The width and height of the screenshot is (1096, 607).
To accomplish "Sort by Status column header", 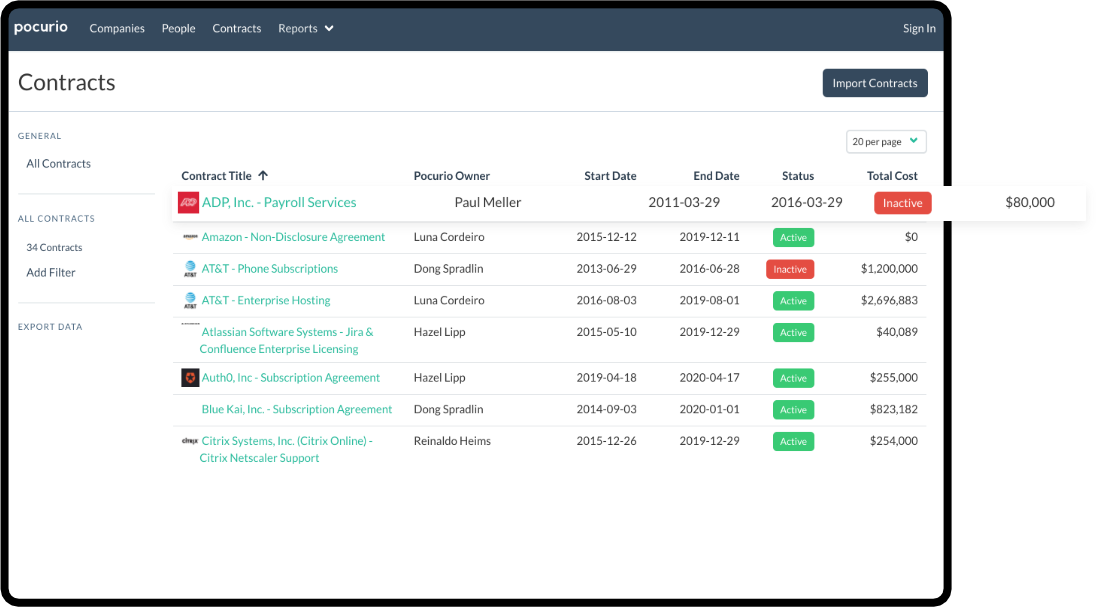I will [798, 176].
